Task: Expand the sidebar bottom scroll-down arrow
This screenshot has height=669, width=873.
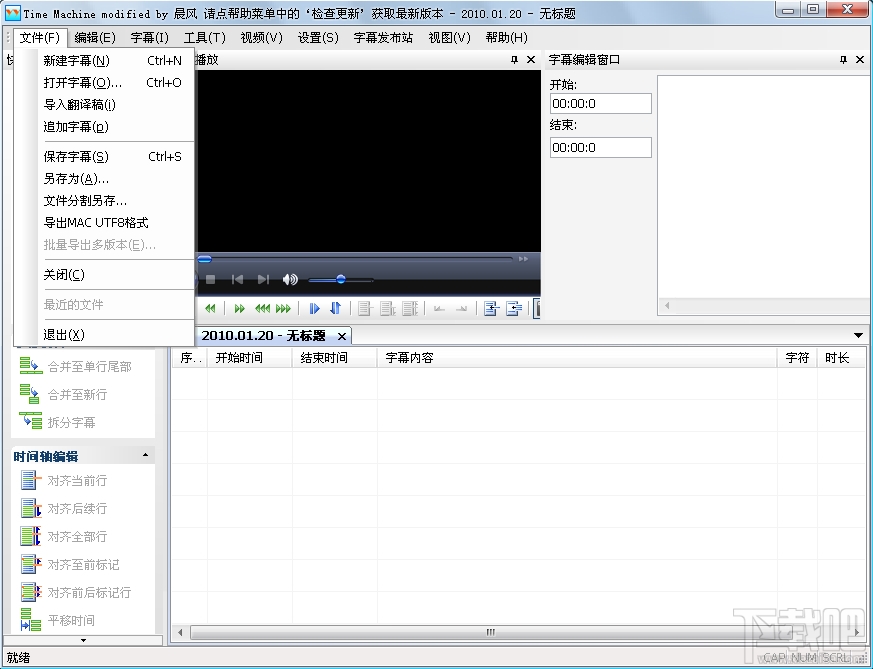Action: [x=84, y=640]
